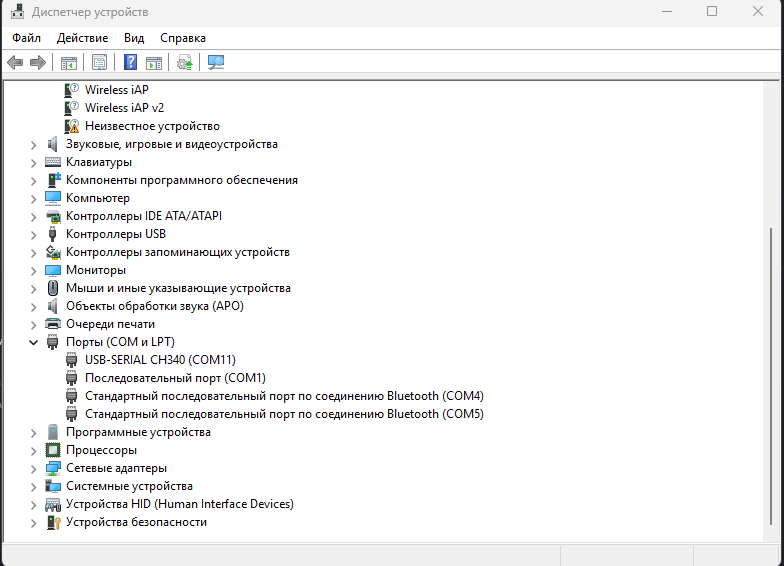Click the USB plug icon of Контроллеры USB
Image resolution: width=784 pixels, height=566 pixels.
(52, 234)
